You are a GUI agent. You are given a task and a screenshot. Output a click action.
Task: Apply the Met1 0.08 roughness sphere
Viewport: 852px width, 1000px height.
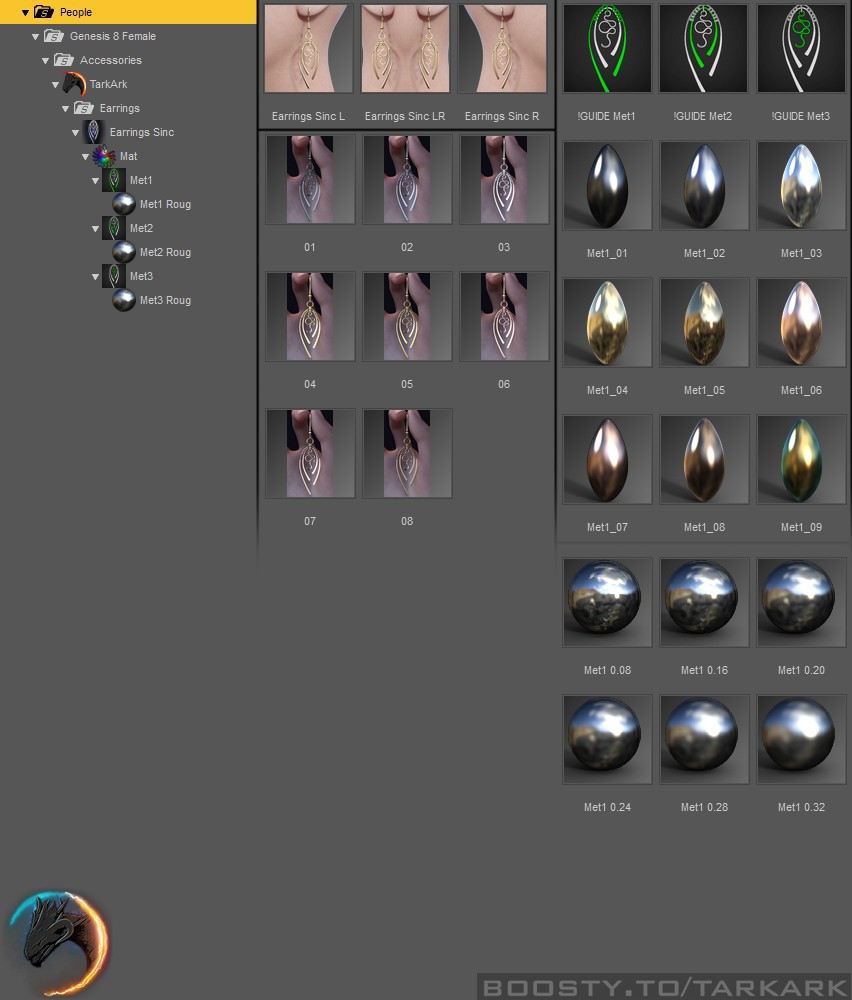(x=606, y=602)
